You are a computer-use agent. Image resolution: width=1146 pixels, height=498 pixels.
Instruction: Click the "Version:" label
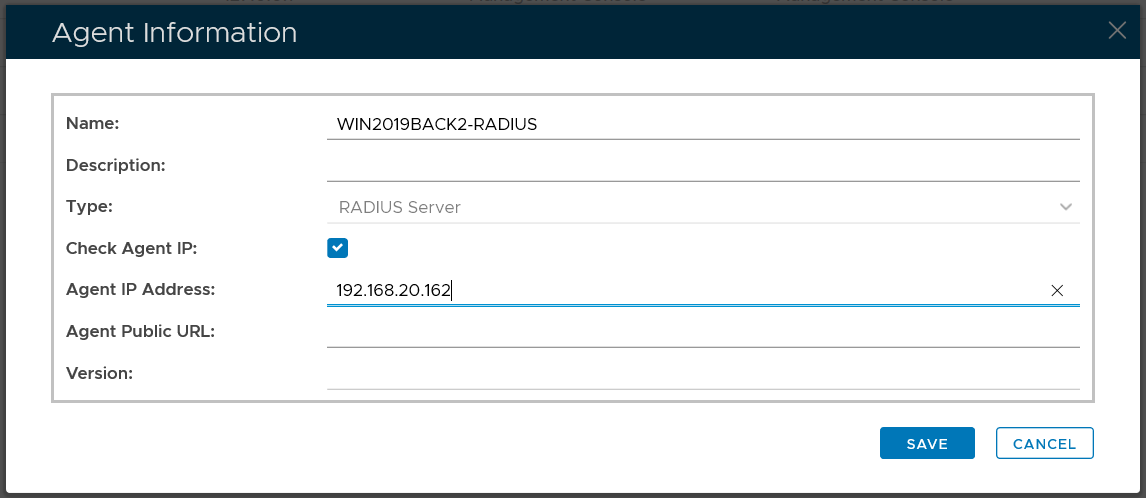[99, 373]
